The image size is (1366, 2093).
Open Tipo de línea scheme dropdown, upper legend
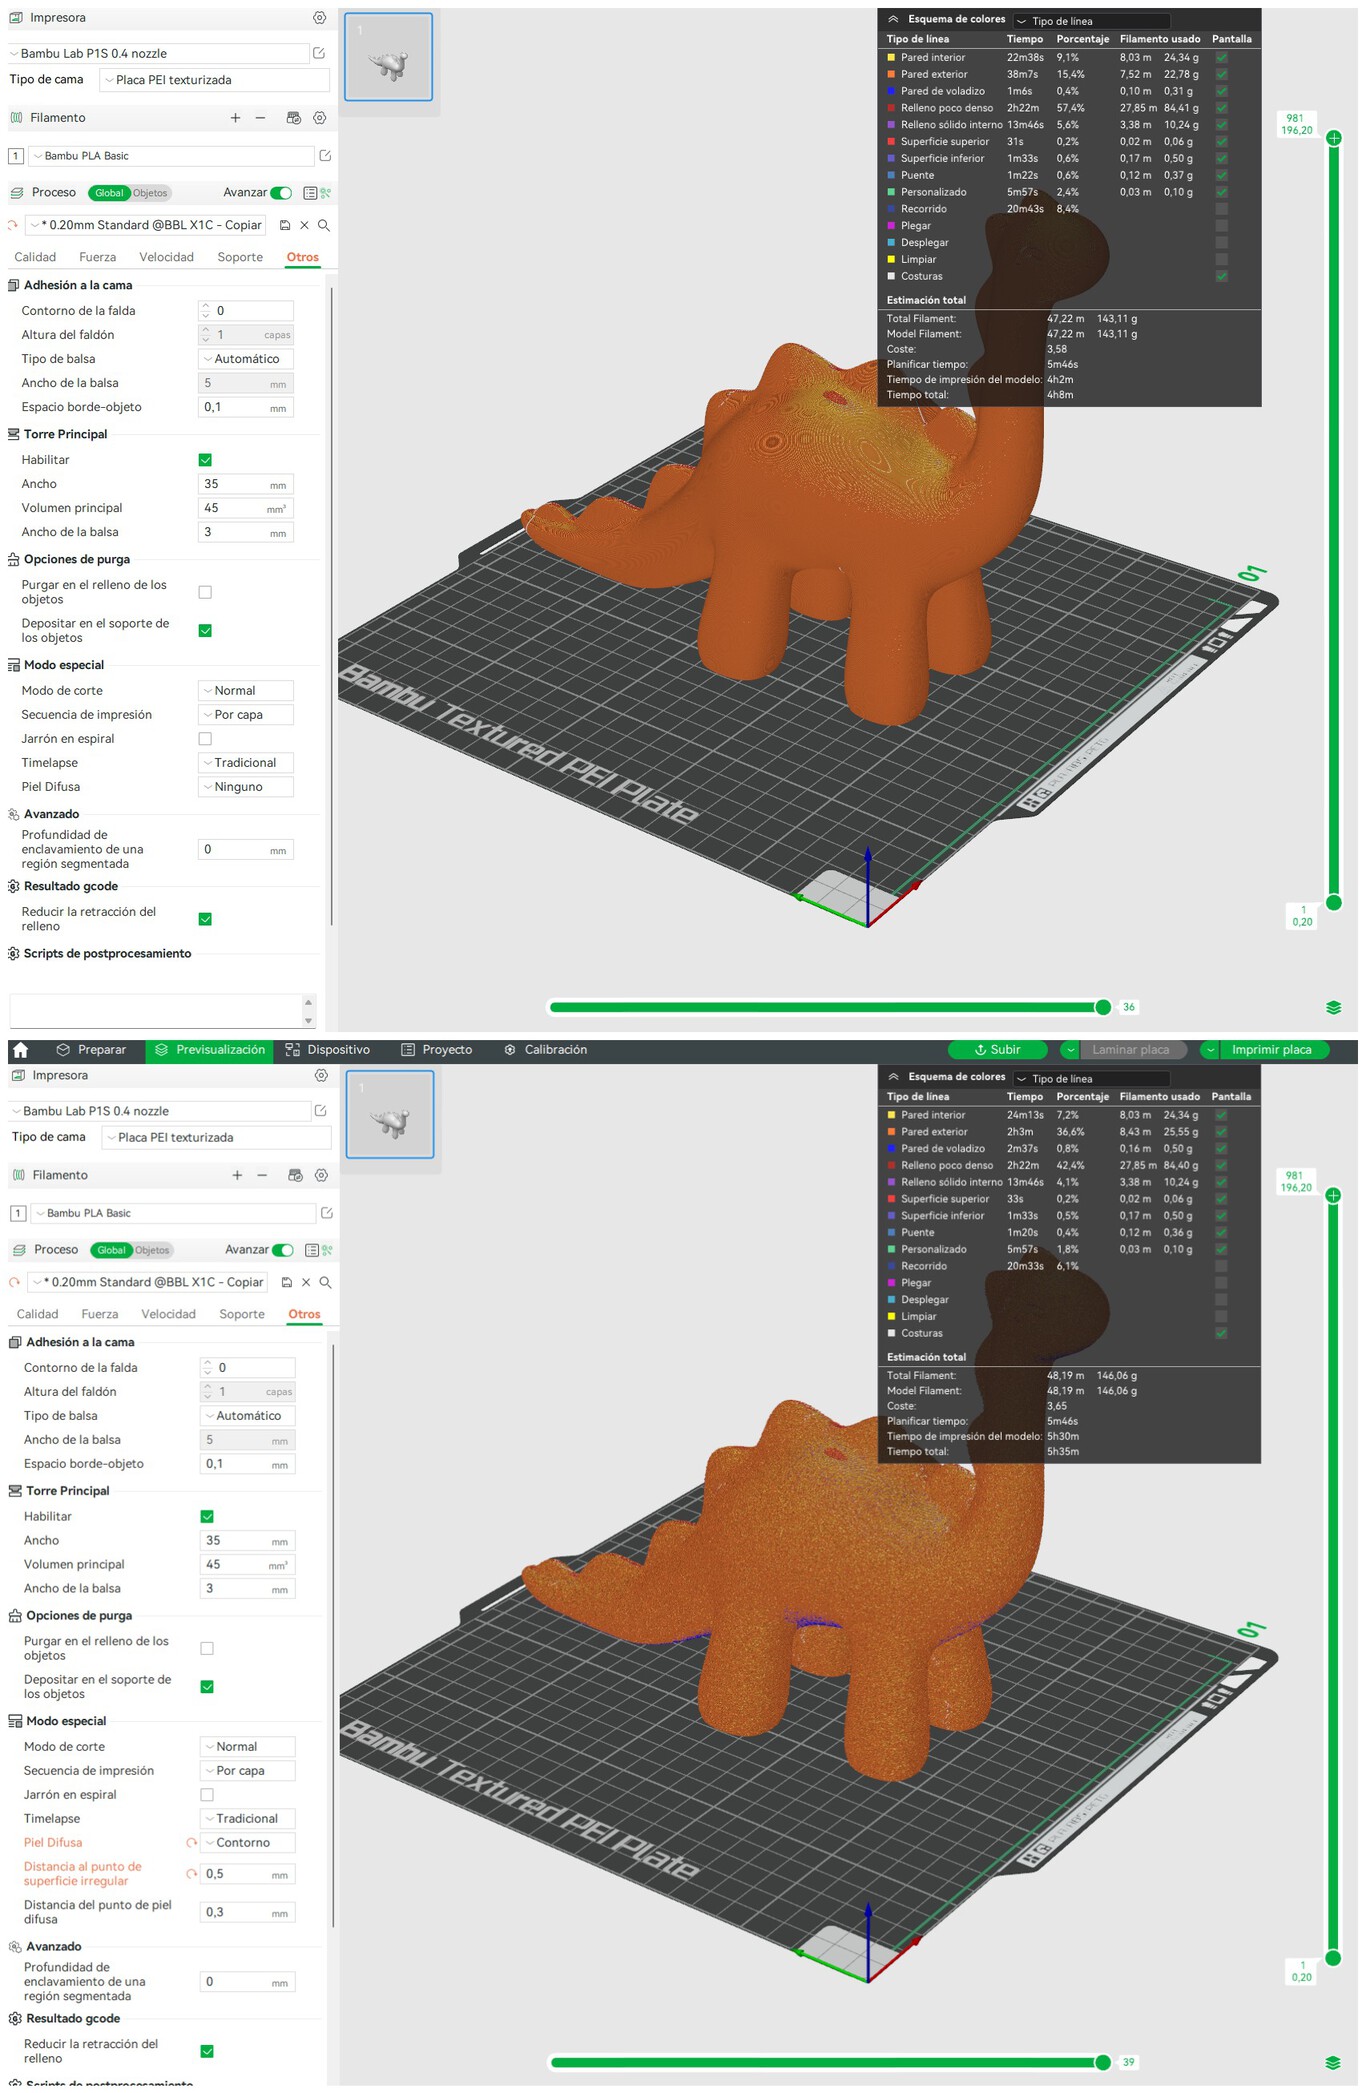1091,21
